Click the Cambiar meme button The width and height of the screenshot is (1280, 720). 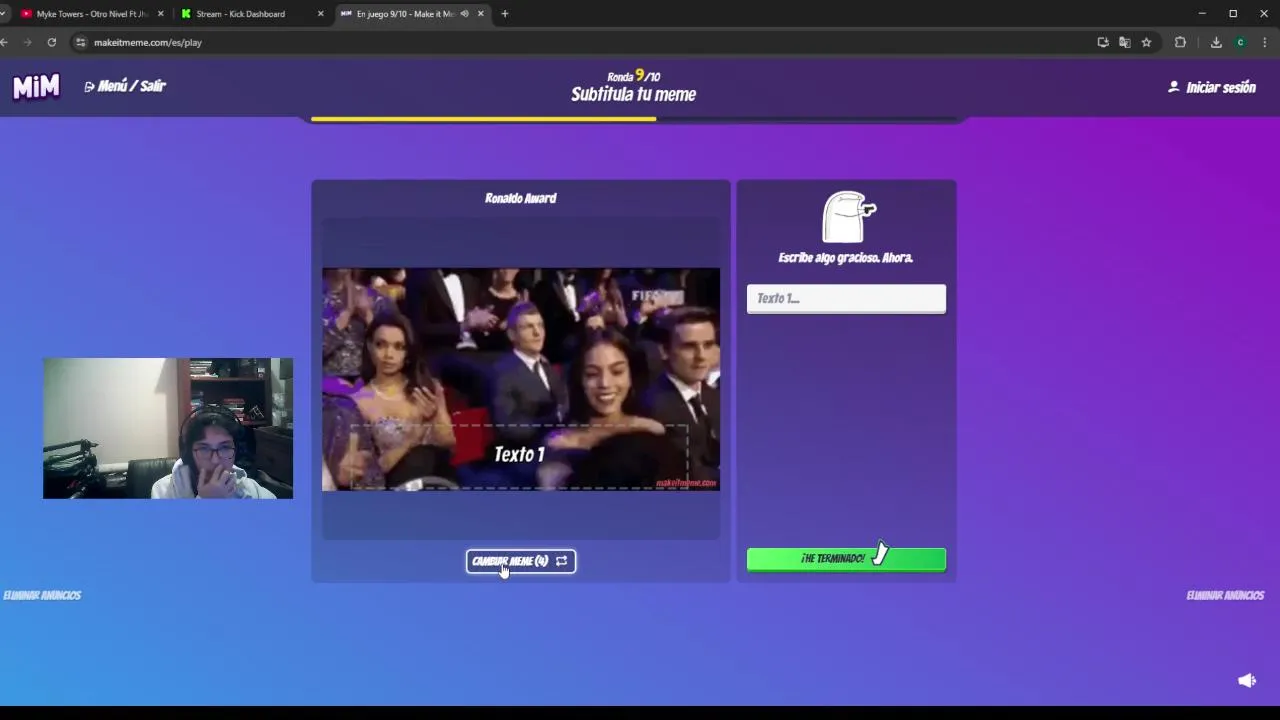tap(521, 561)
